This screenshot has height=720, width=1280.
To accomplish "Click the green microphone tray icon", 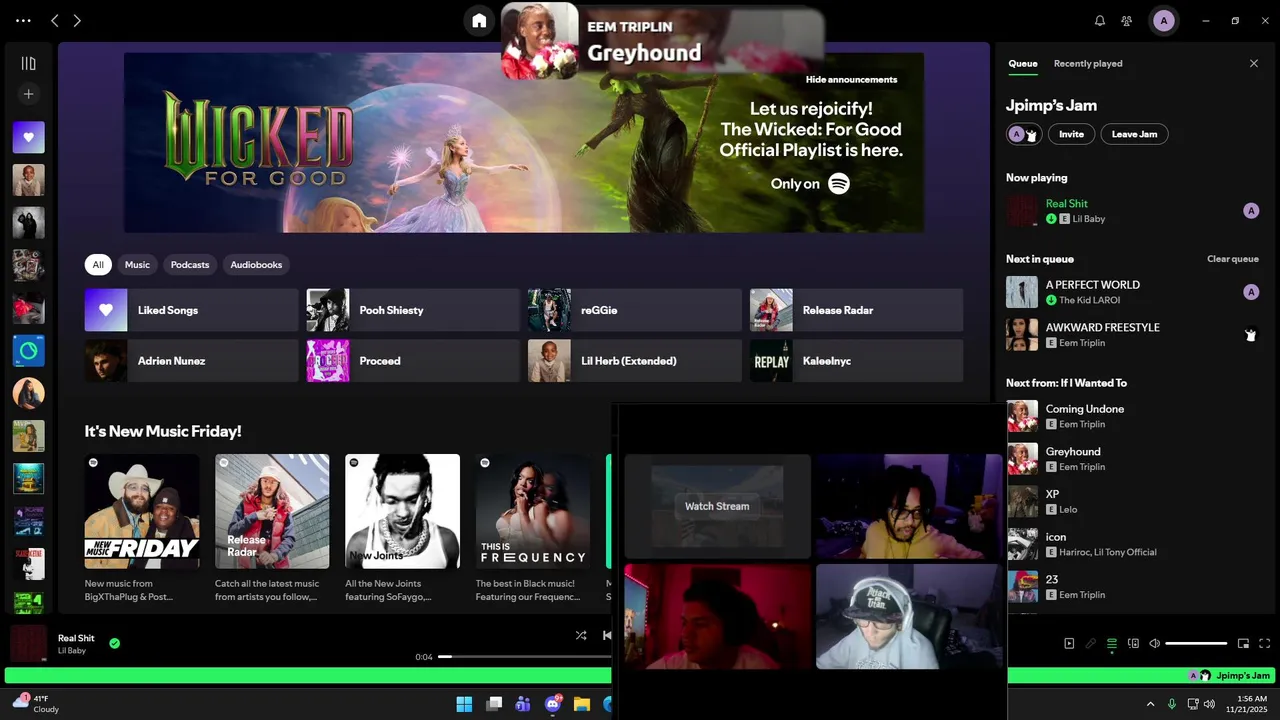I will [x=1172, y=704].
